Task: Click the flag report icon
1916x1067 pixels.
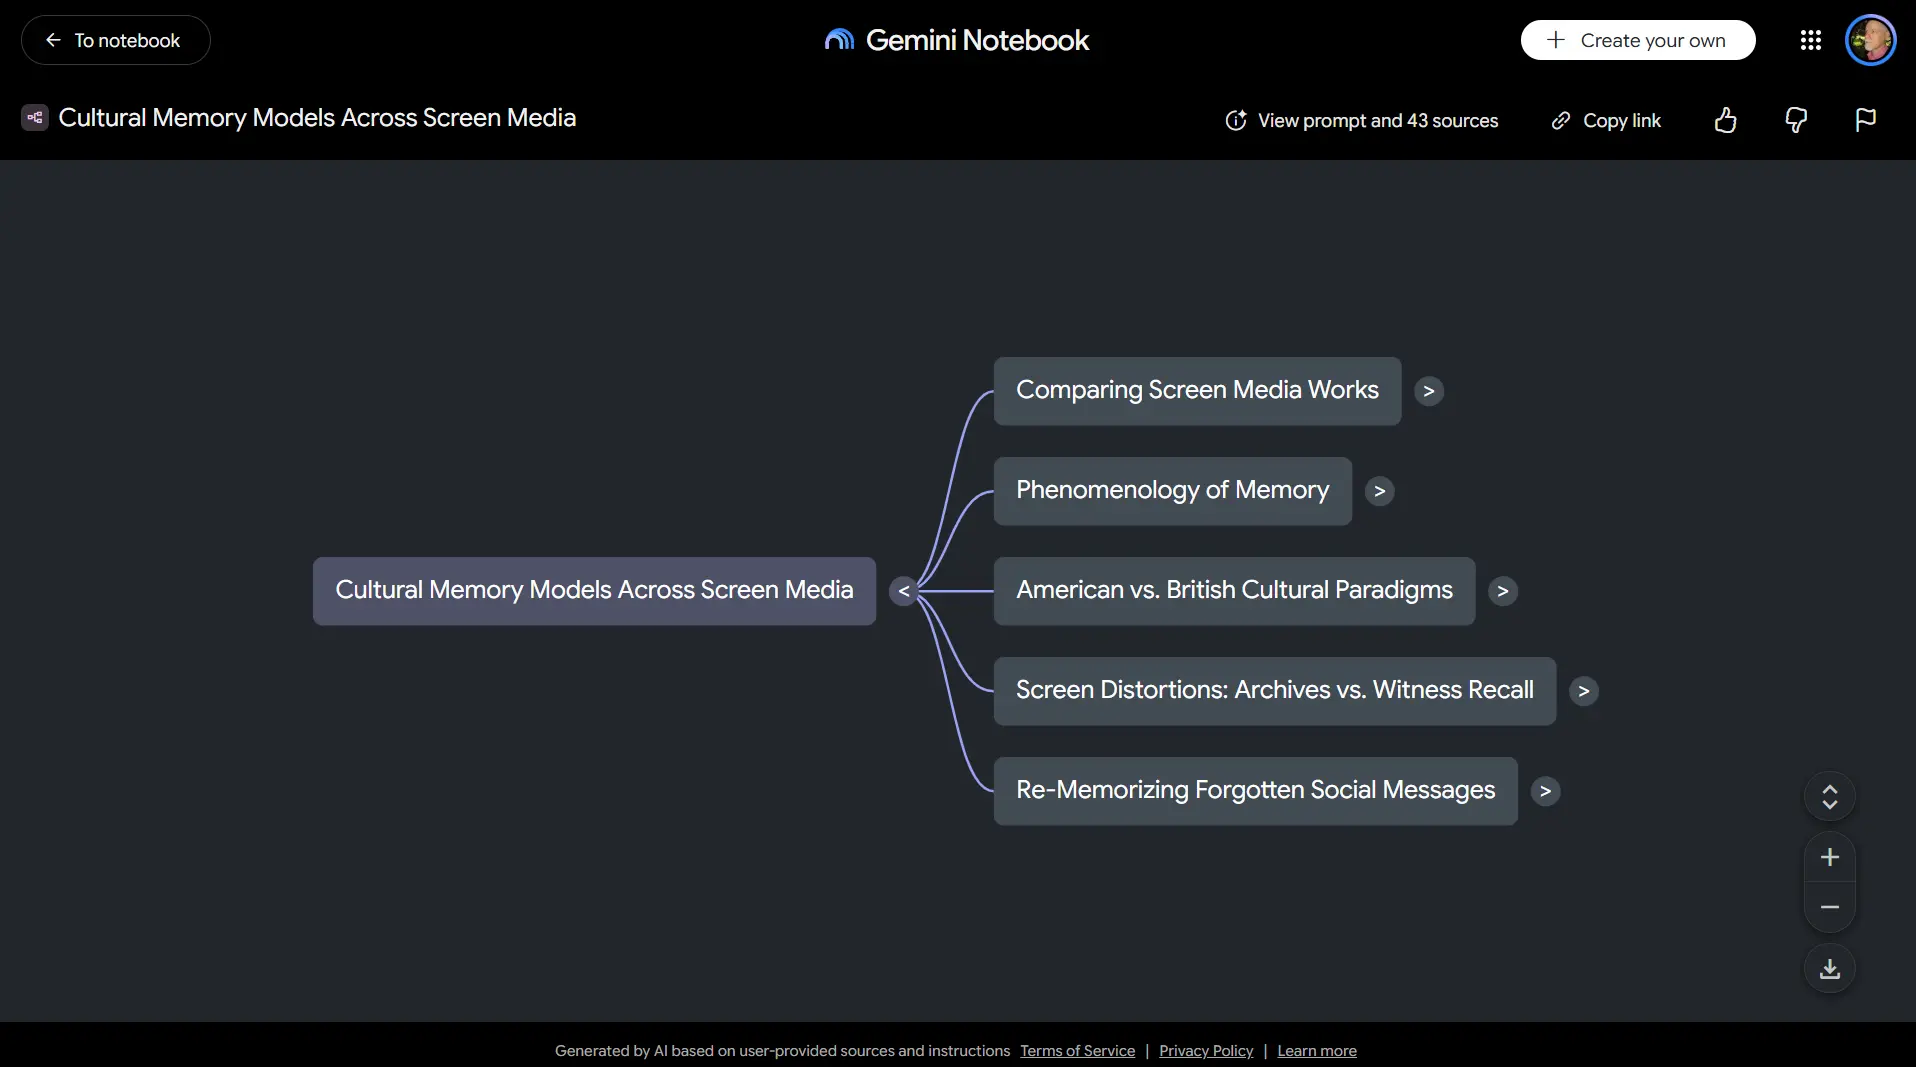Action: 1865,120
